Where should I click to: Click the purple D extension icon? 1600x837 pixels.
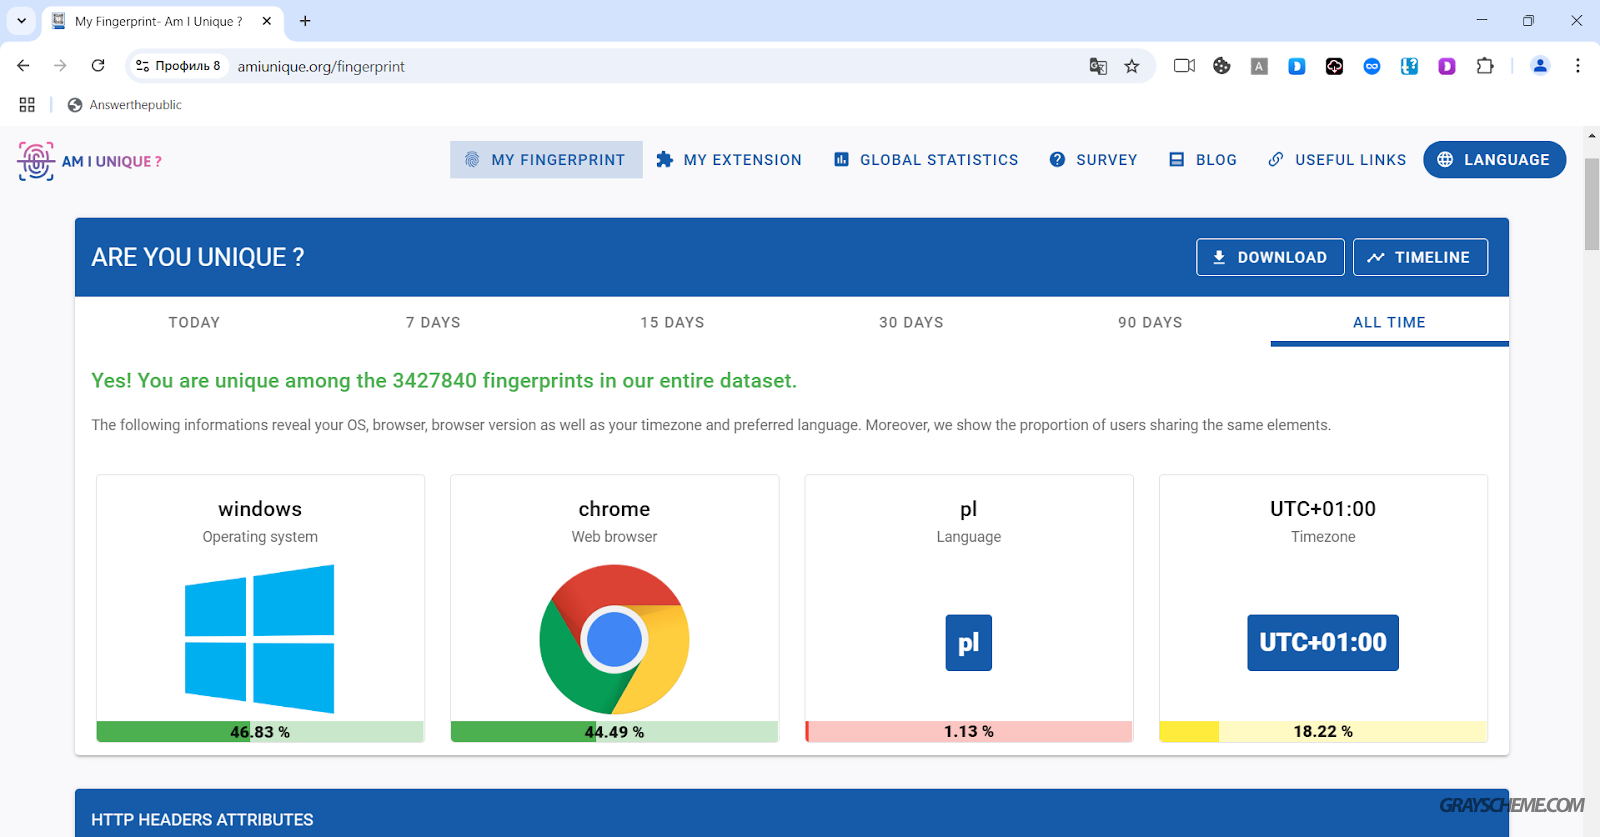click(x=1447, y=67)
